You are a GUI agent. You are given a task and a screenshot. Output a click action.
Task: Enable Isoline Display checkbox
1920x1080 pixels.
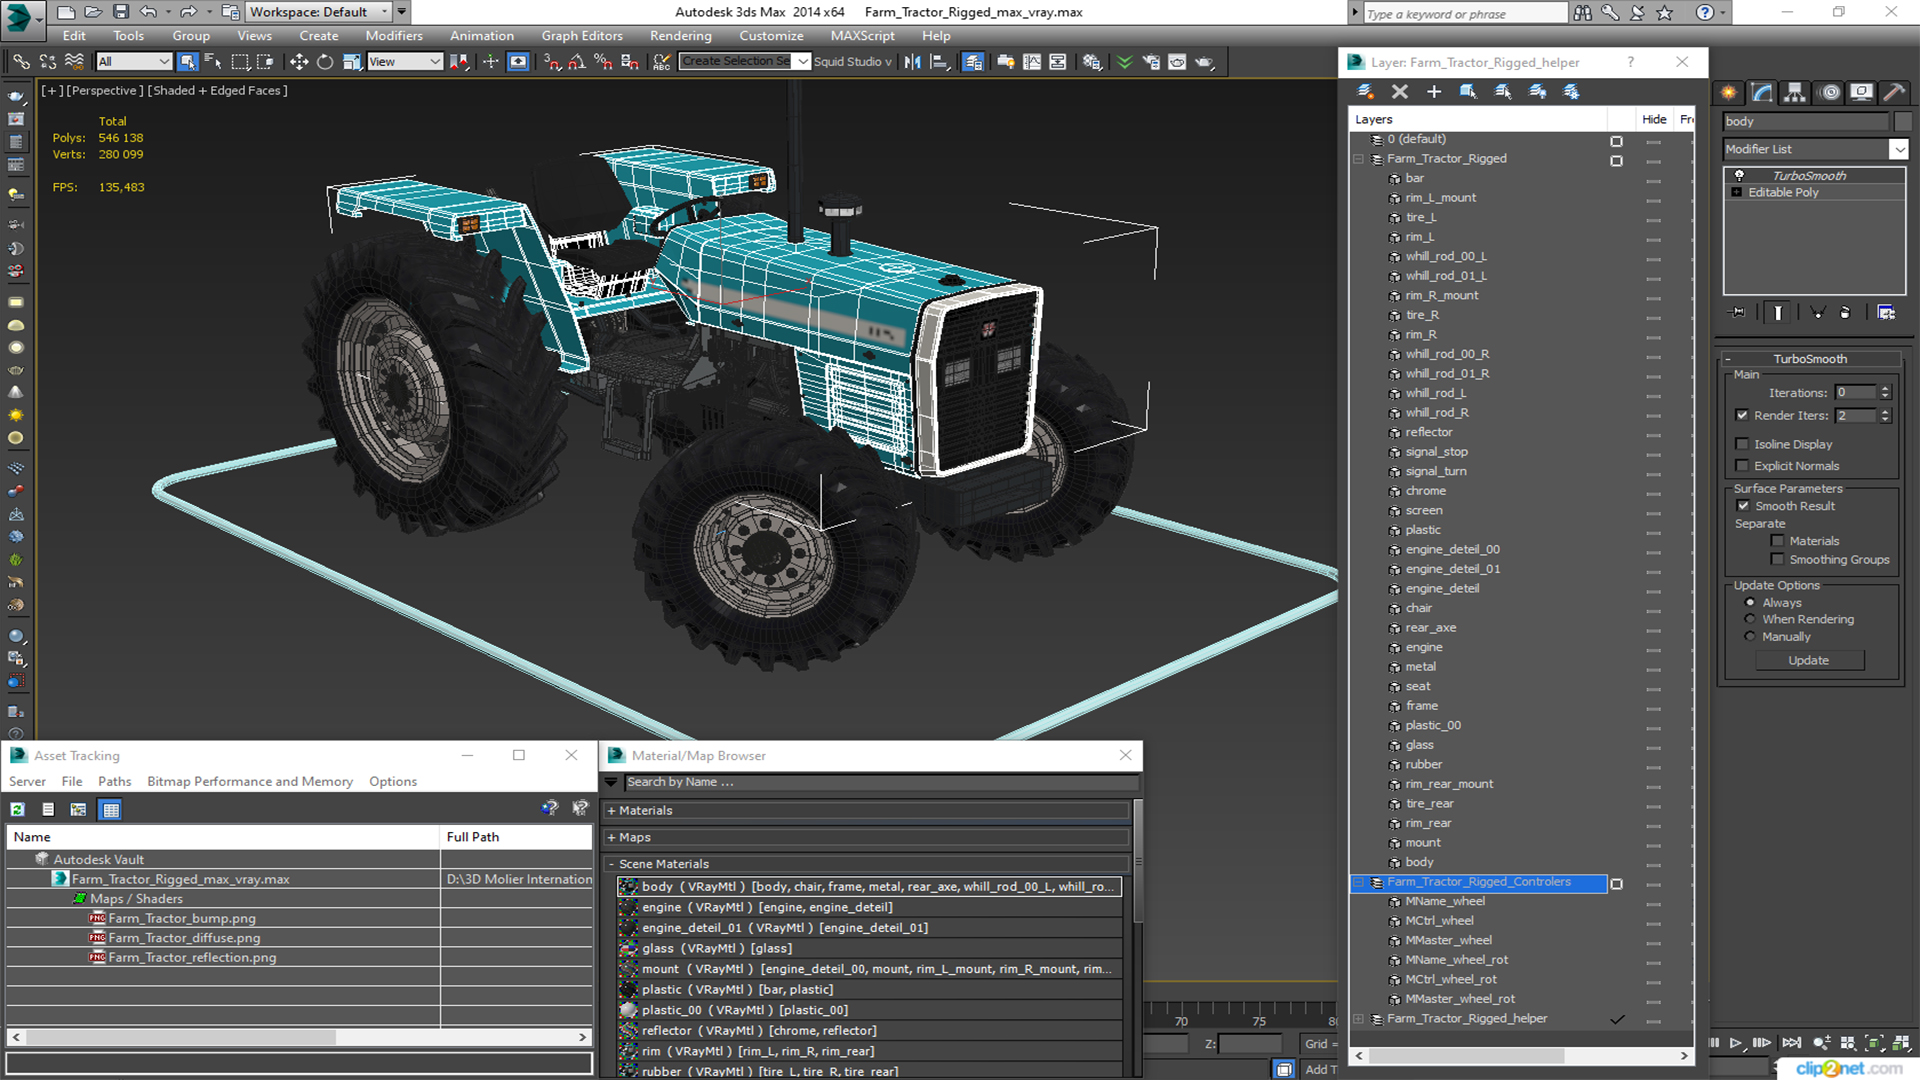(x=1742, y=444)
